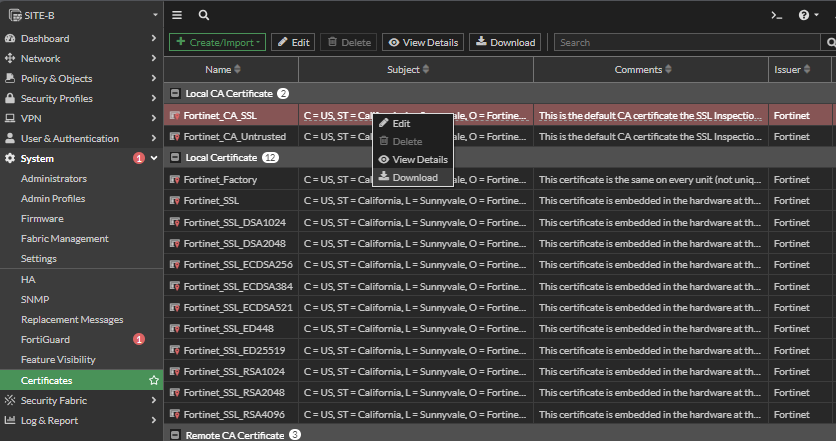This screenshot has width=836, height=441.
Task: Click the certificate Search input field
Action: pyautogui.click(x=688, y=43)
